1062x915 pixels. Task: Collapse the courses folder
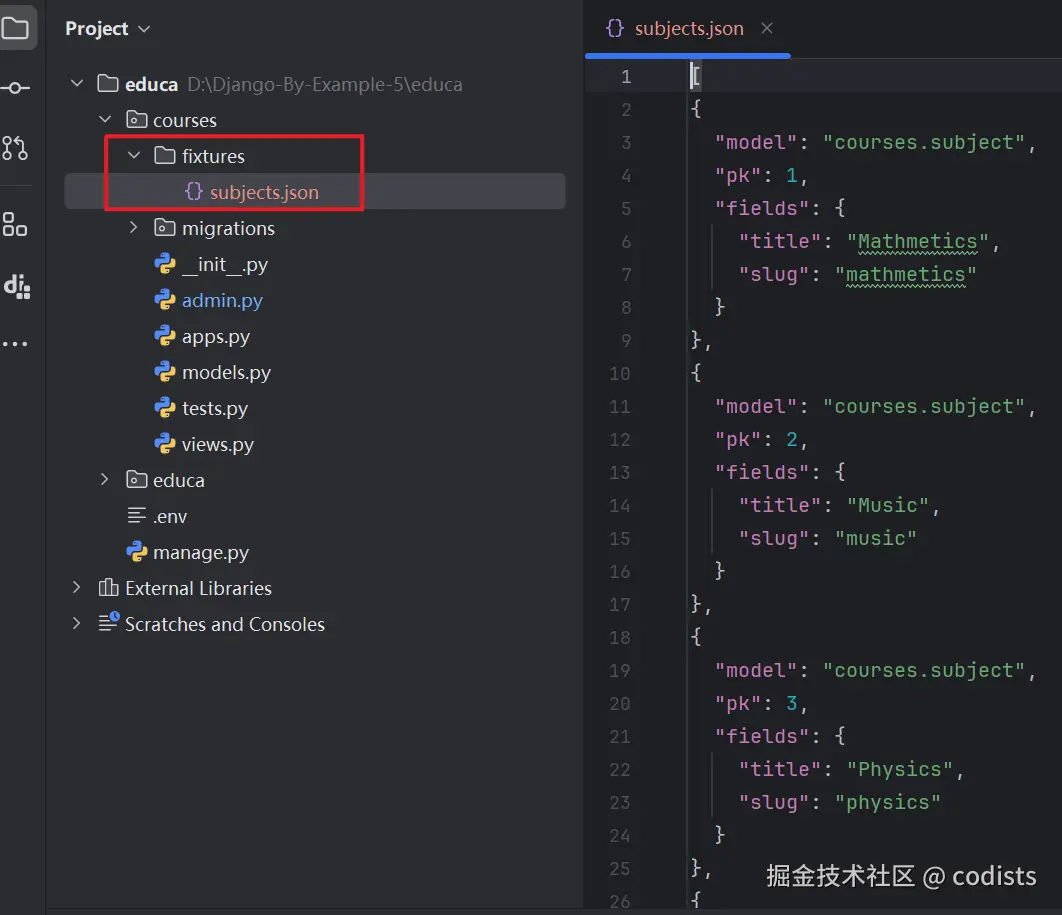tap(105, 120)
